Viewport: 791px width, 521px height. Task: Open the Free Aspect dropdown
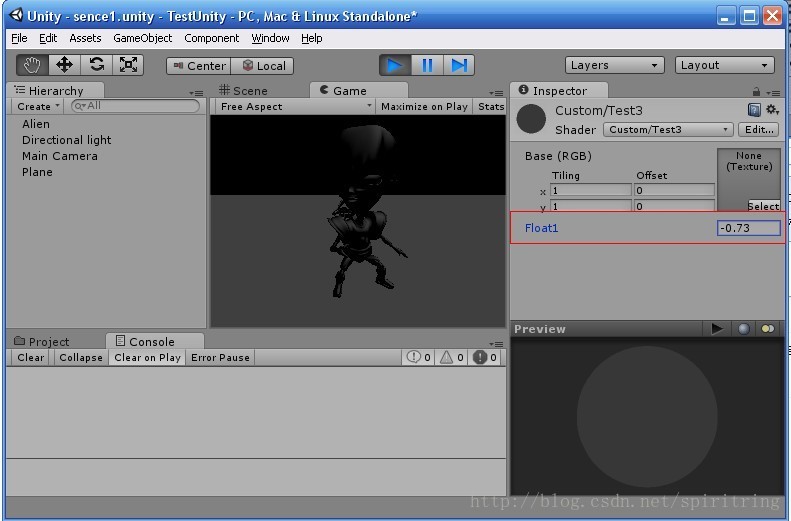296,106
